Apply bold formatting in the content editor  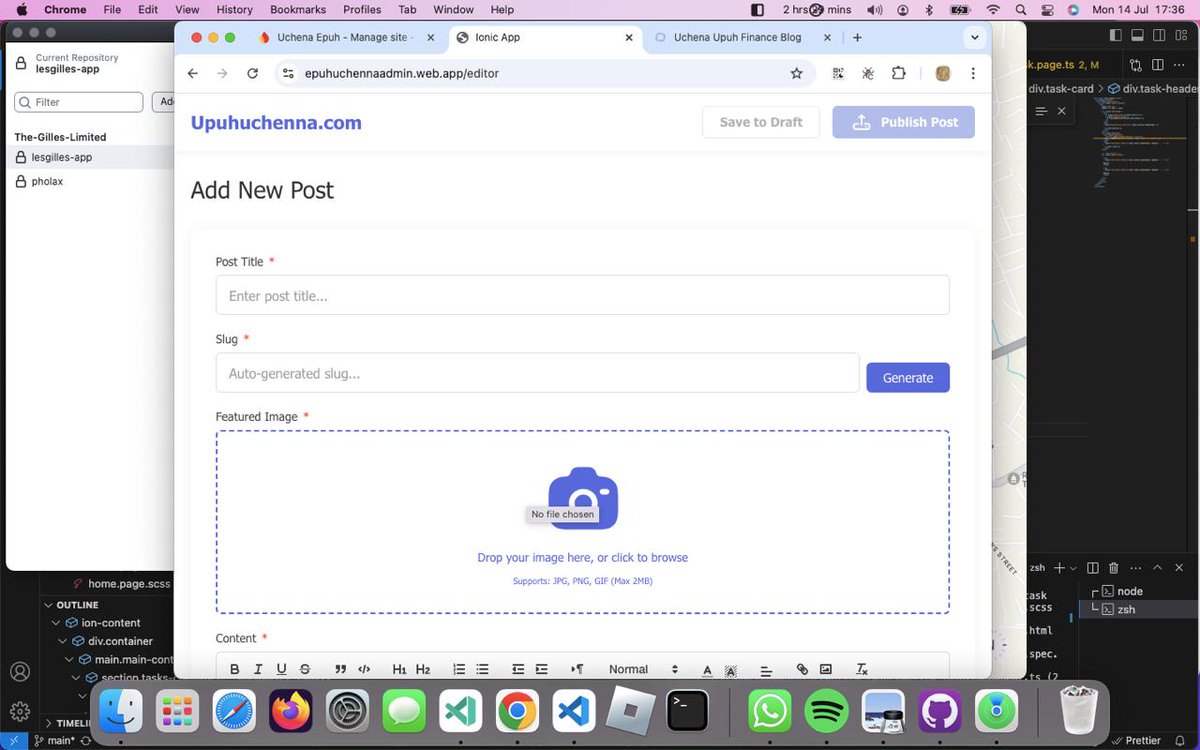[x=235, y=669]
